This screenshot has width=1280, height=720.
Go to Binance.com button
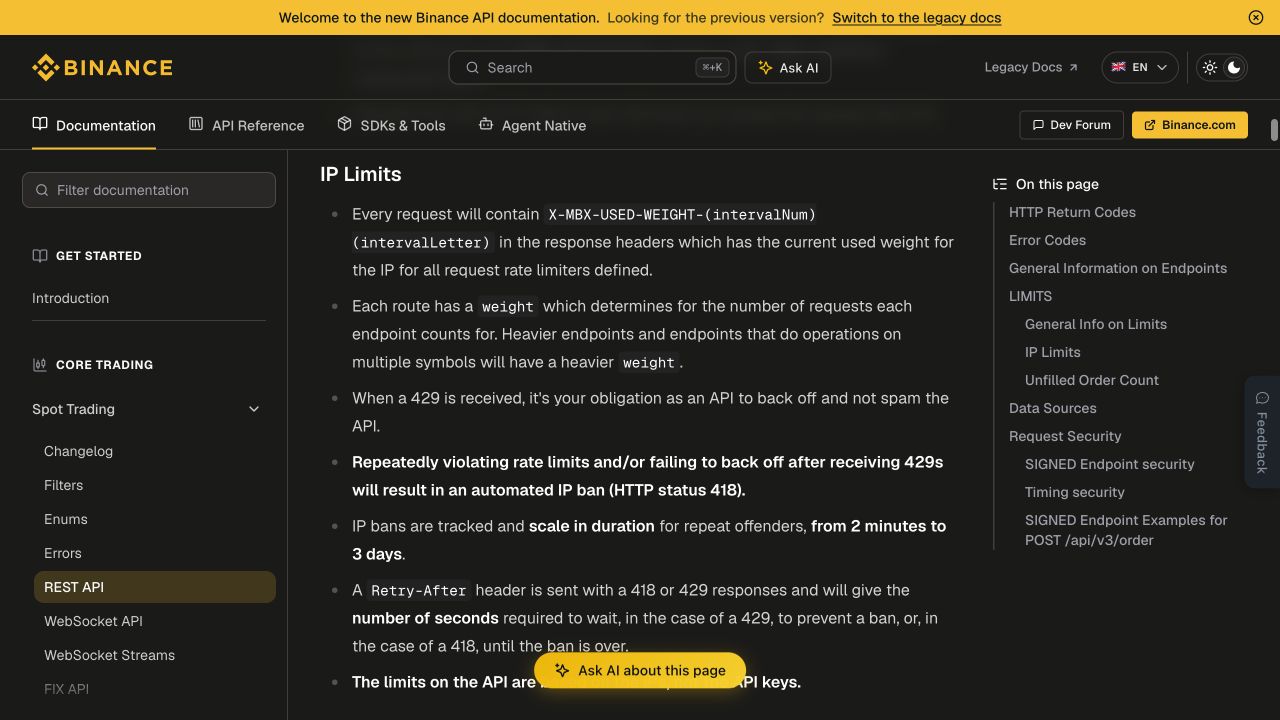1189,125
